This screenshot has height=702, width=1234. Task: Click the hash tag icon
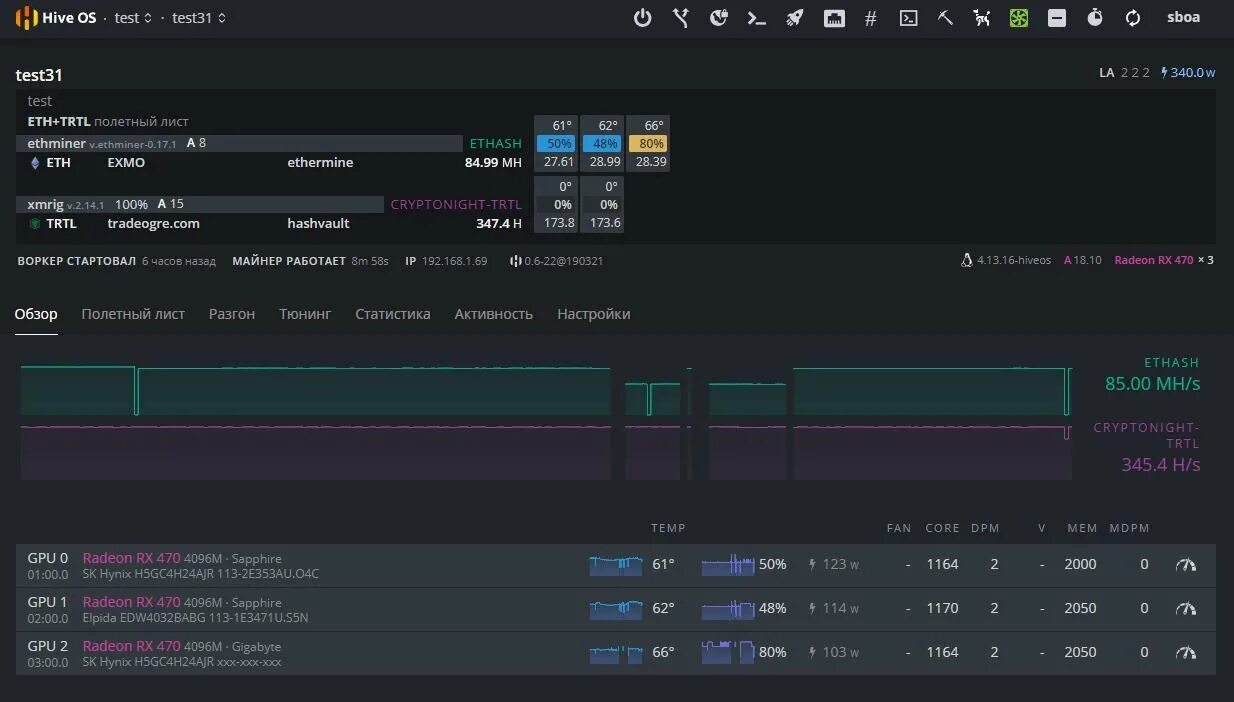pyautogui.click(x=871, y=18)
